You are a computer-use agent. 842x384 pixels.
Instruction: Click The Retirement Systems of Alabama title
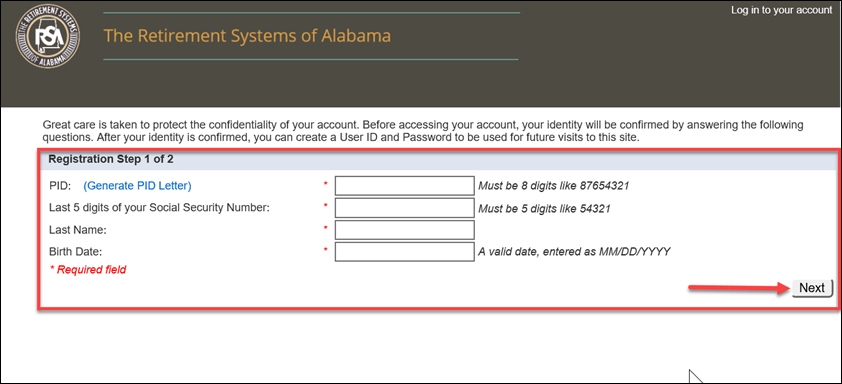pyautogui.click(x=247, y=36)
